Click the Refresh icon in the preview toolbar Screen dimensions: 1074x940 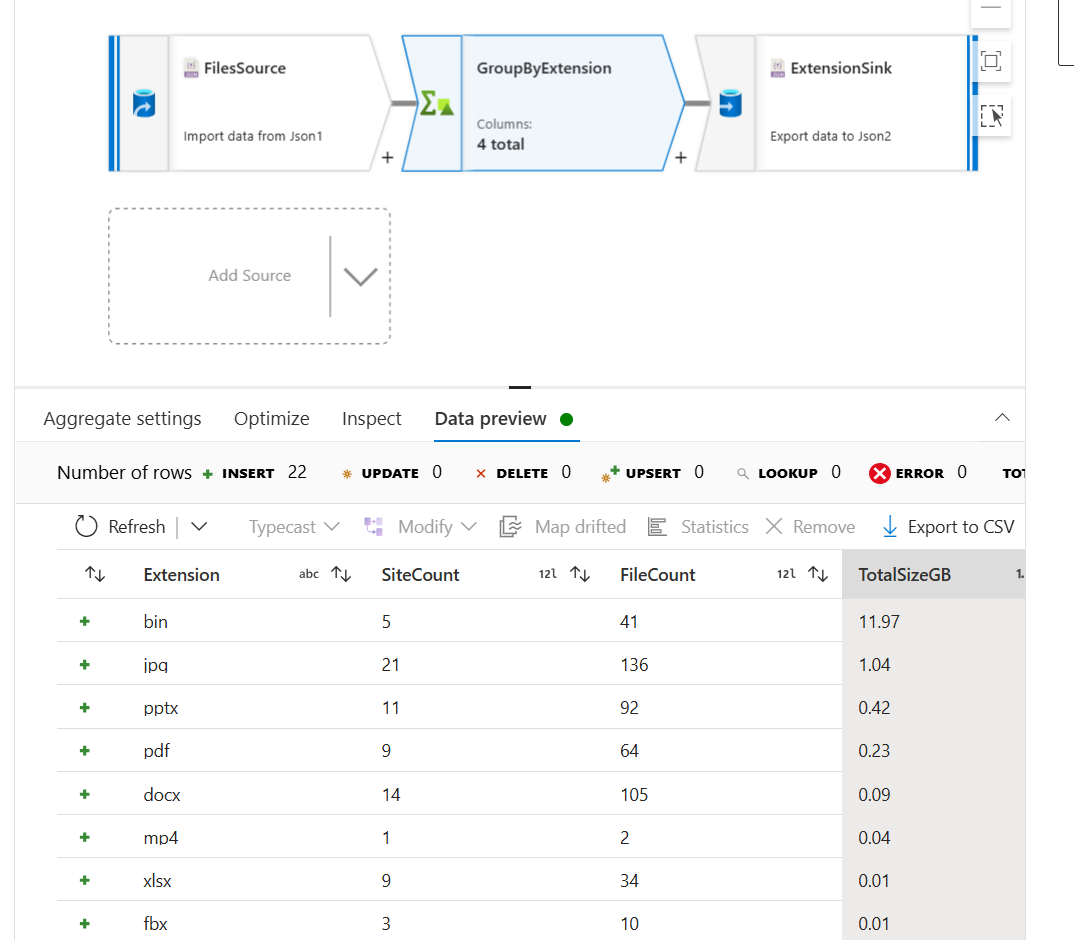tap(86, 525)
